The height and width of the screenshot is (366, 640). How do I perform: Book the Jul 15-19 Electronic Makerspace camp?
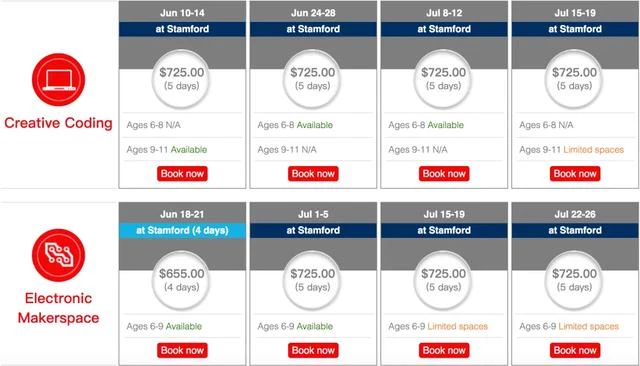pyautogui.click(x=444, y=350)
